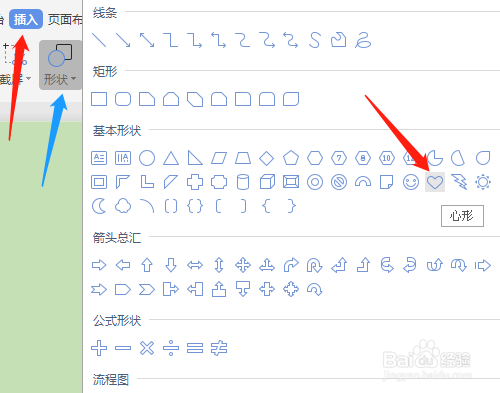Screen dimensions: 500x393
Task: Choose the freeform polygon line tool
Action: point(339,40)
